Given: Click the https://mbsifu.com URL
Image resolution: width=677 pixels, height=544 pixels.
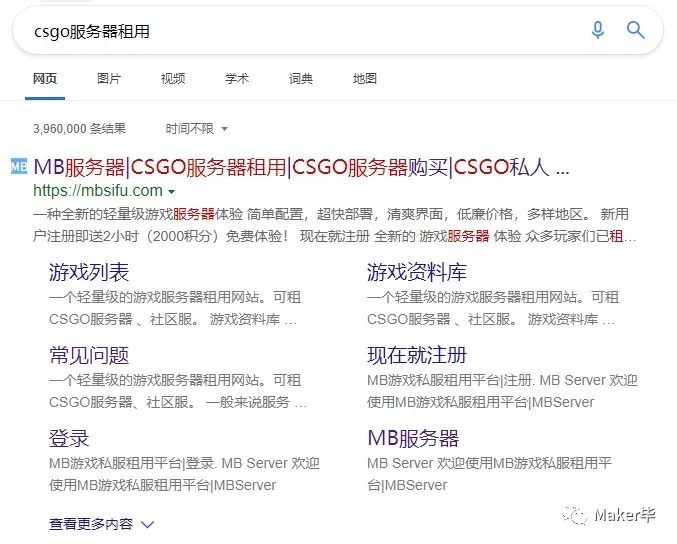Looking at the screenshot, I should click(98, 190).
